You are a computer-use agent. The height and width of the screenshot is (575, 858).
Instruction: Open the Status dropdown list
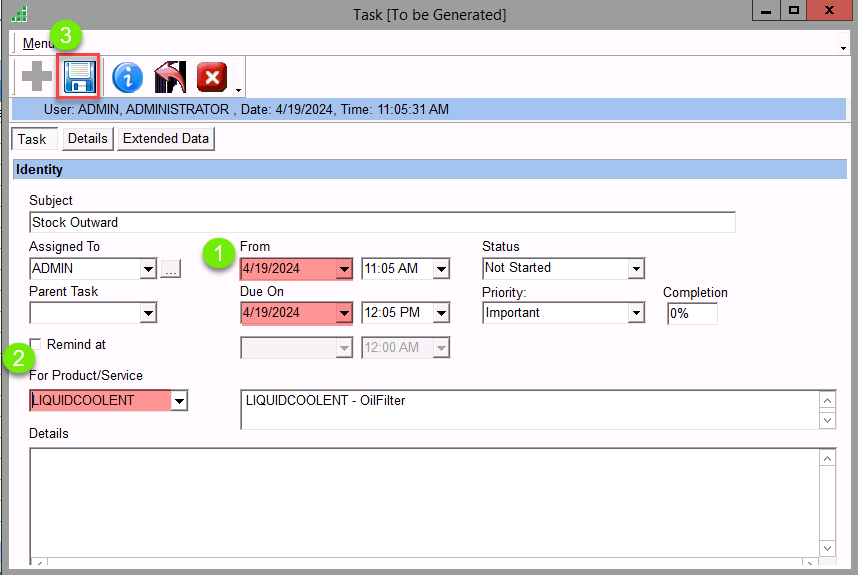635,269
